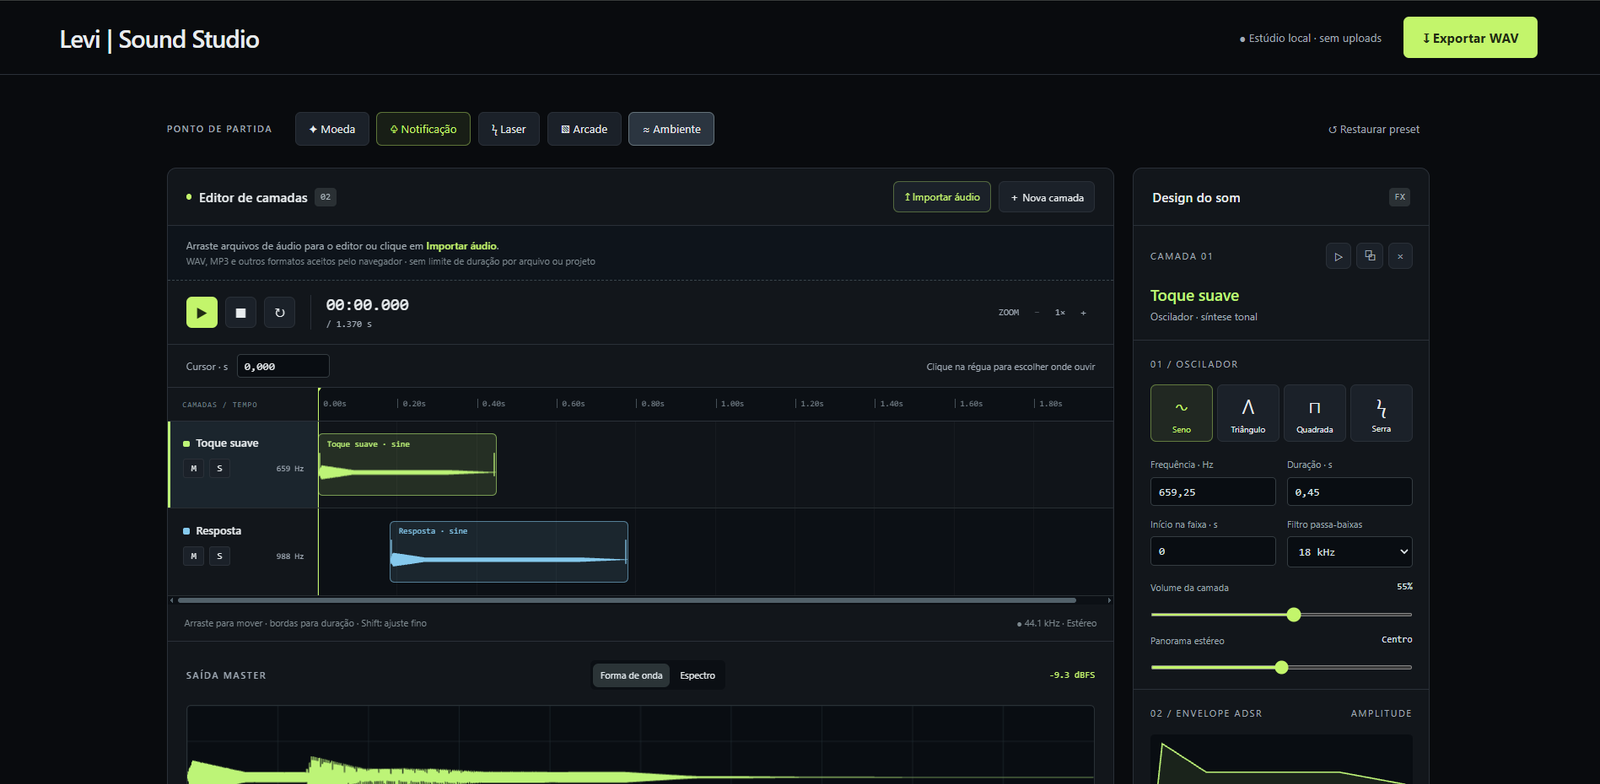Load the Ambiente preset
The height and width of the screenshot is (784, 1600).
[671, 129]
